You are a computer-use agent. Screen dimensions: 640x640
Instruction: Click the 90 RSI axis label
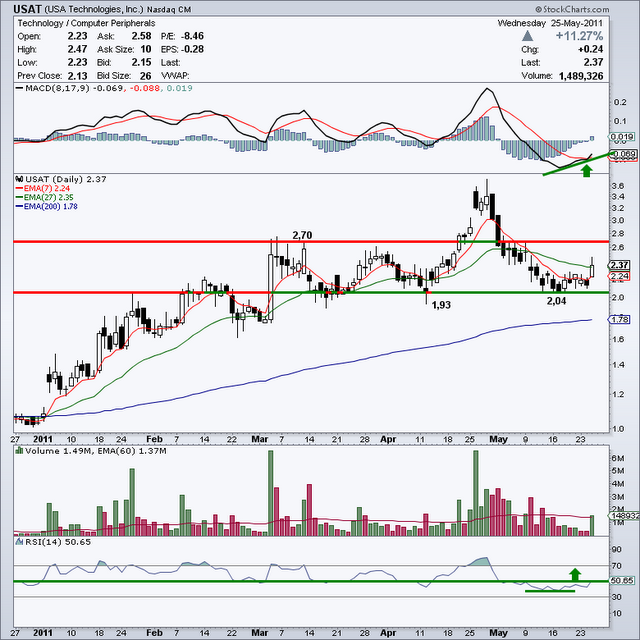pos(616,550)
